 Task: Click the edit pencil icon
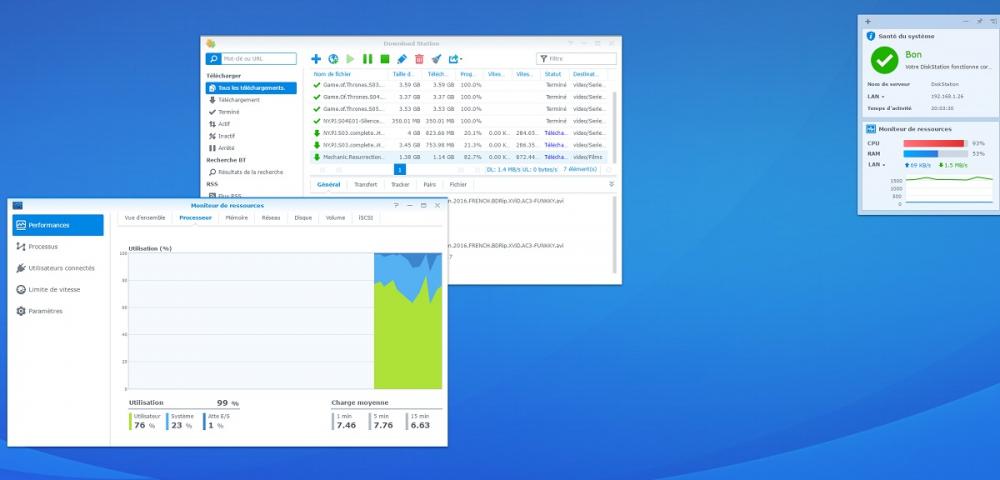[x=402, y=59]
